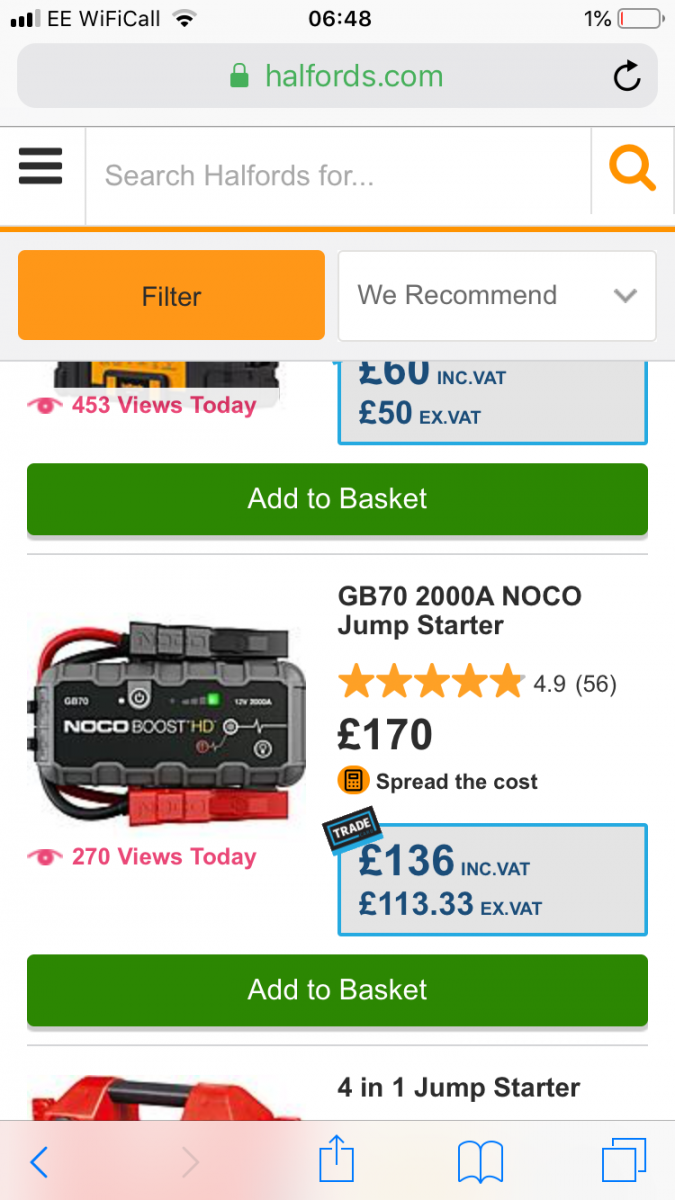Open the hamburger menu
675x1200 pixels.
[40, 166]
